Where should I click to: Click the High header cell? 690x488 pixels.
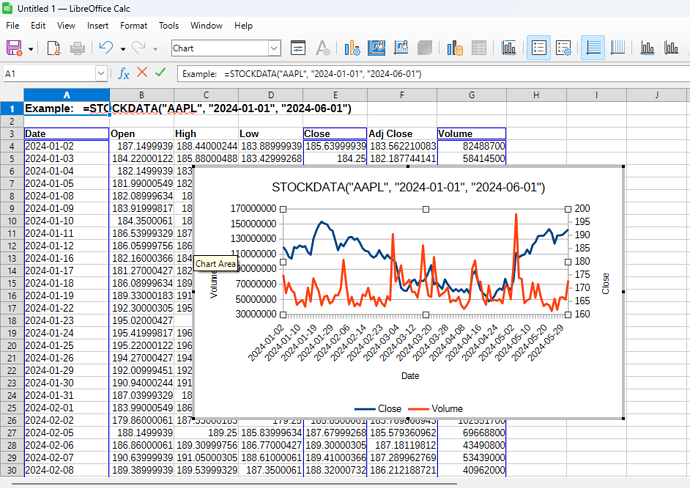pos(206,134)
